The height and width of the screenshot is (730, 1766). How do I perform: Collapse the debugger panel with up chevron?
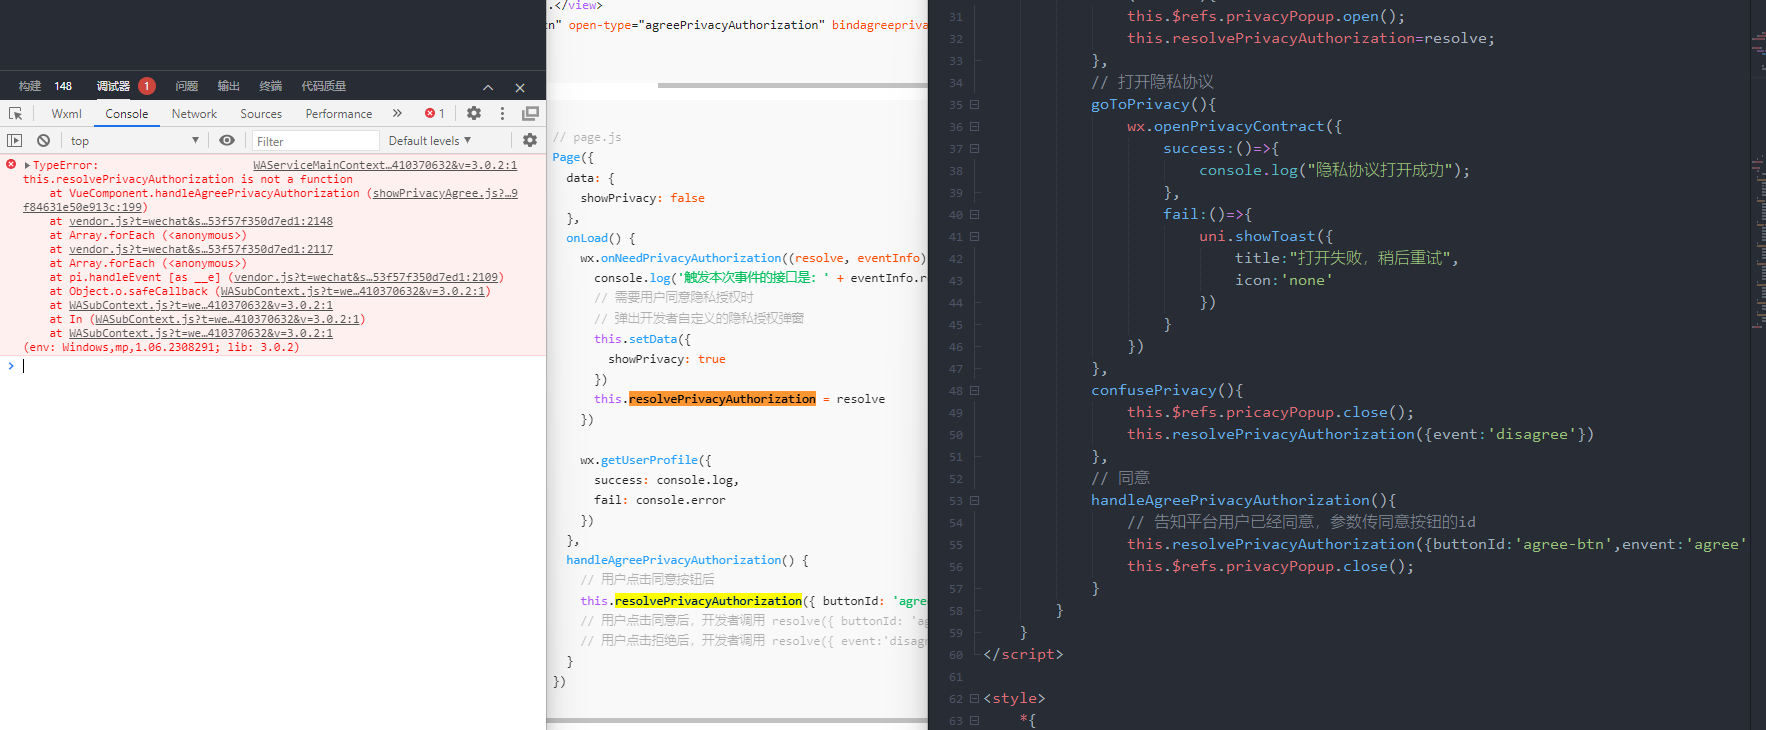(488, 88)
